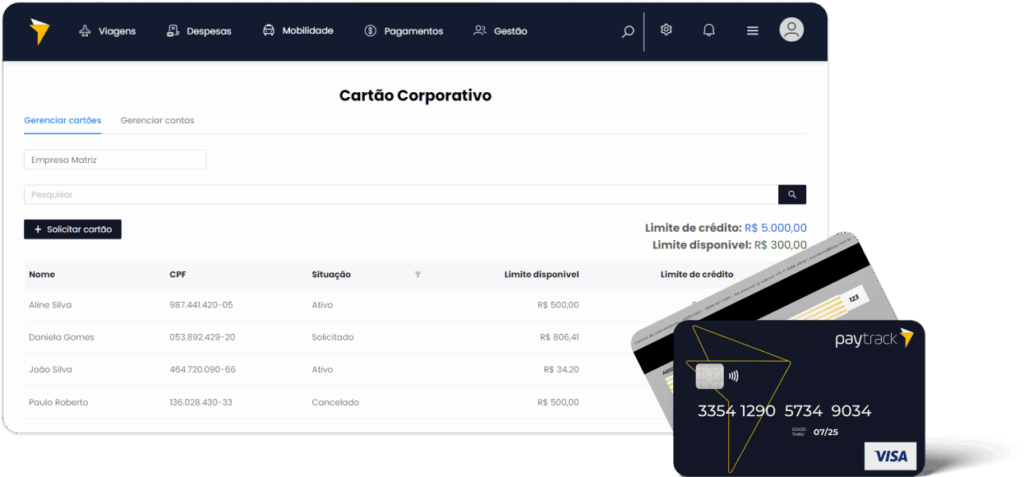This screenshot has width=1024, height=477.
Task: Select the Daniela Gomes row name
Action: point(61,337)
